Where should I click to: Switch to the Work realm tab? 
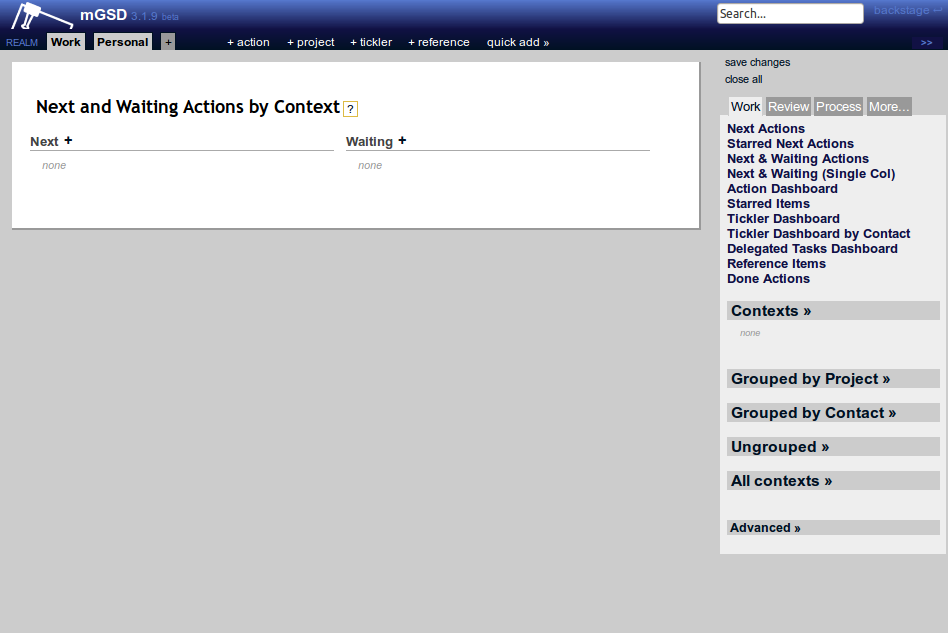pyautogui.click(x=65, y=42)
